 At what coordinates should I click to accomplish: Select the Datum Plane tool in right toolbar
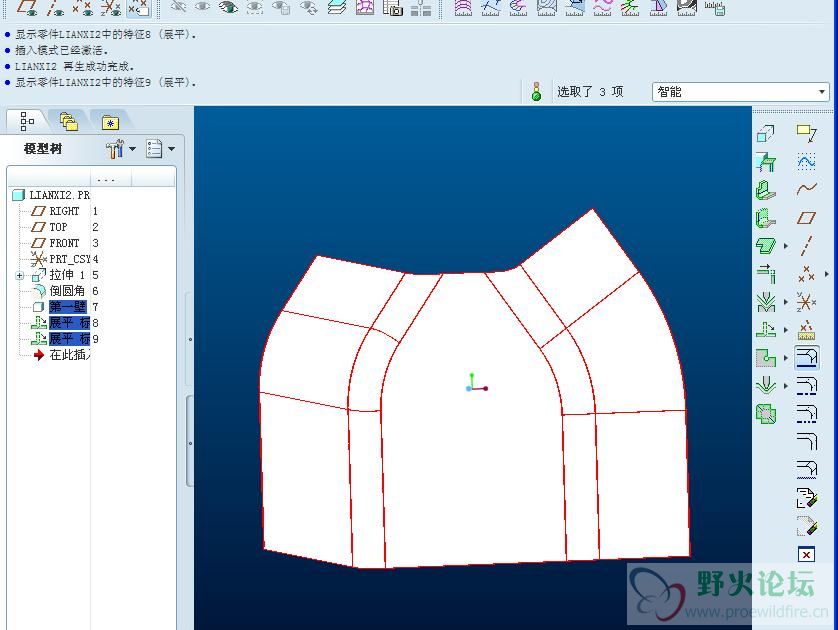click(x=806, y=218)
